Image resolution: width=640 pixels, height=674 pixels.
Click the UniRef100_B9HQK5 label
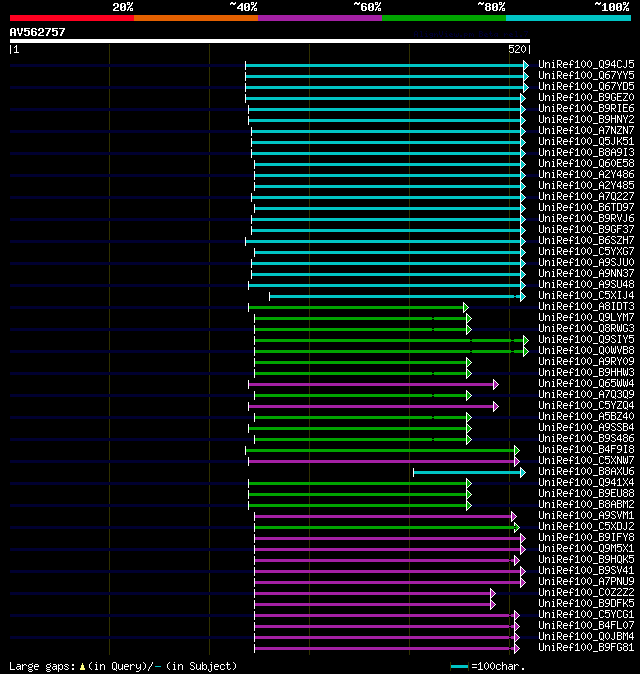(586, 560)
